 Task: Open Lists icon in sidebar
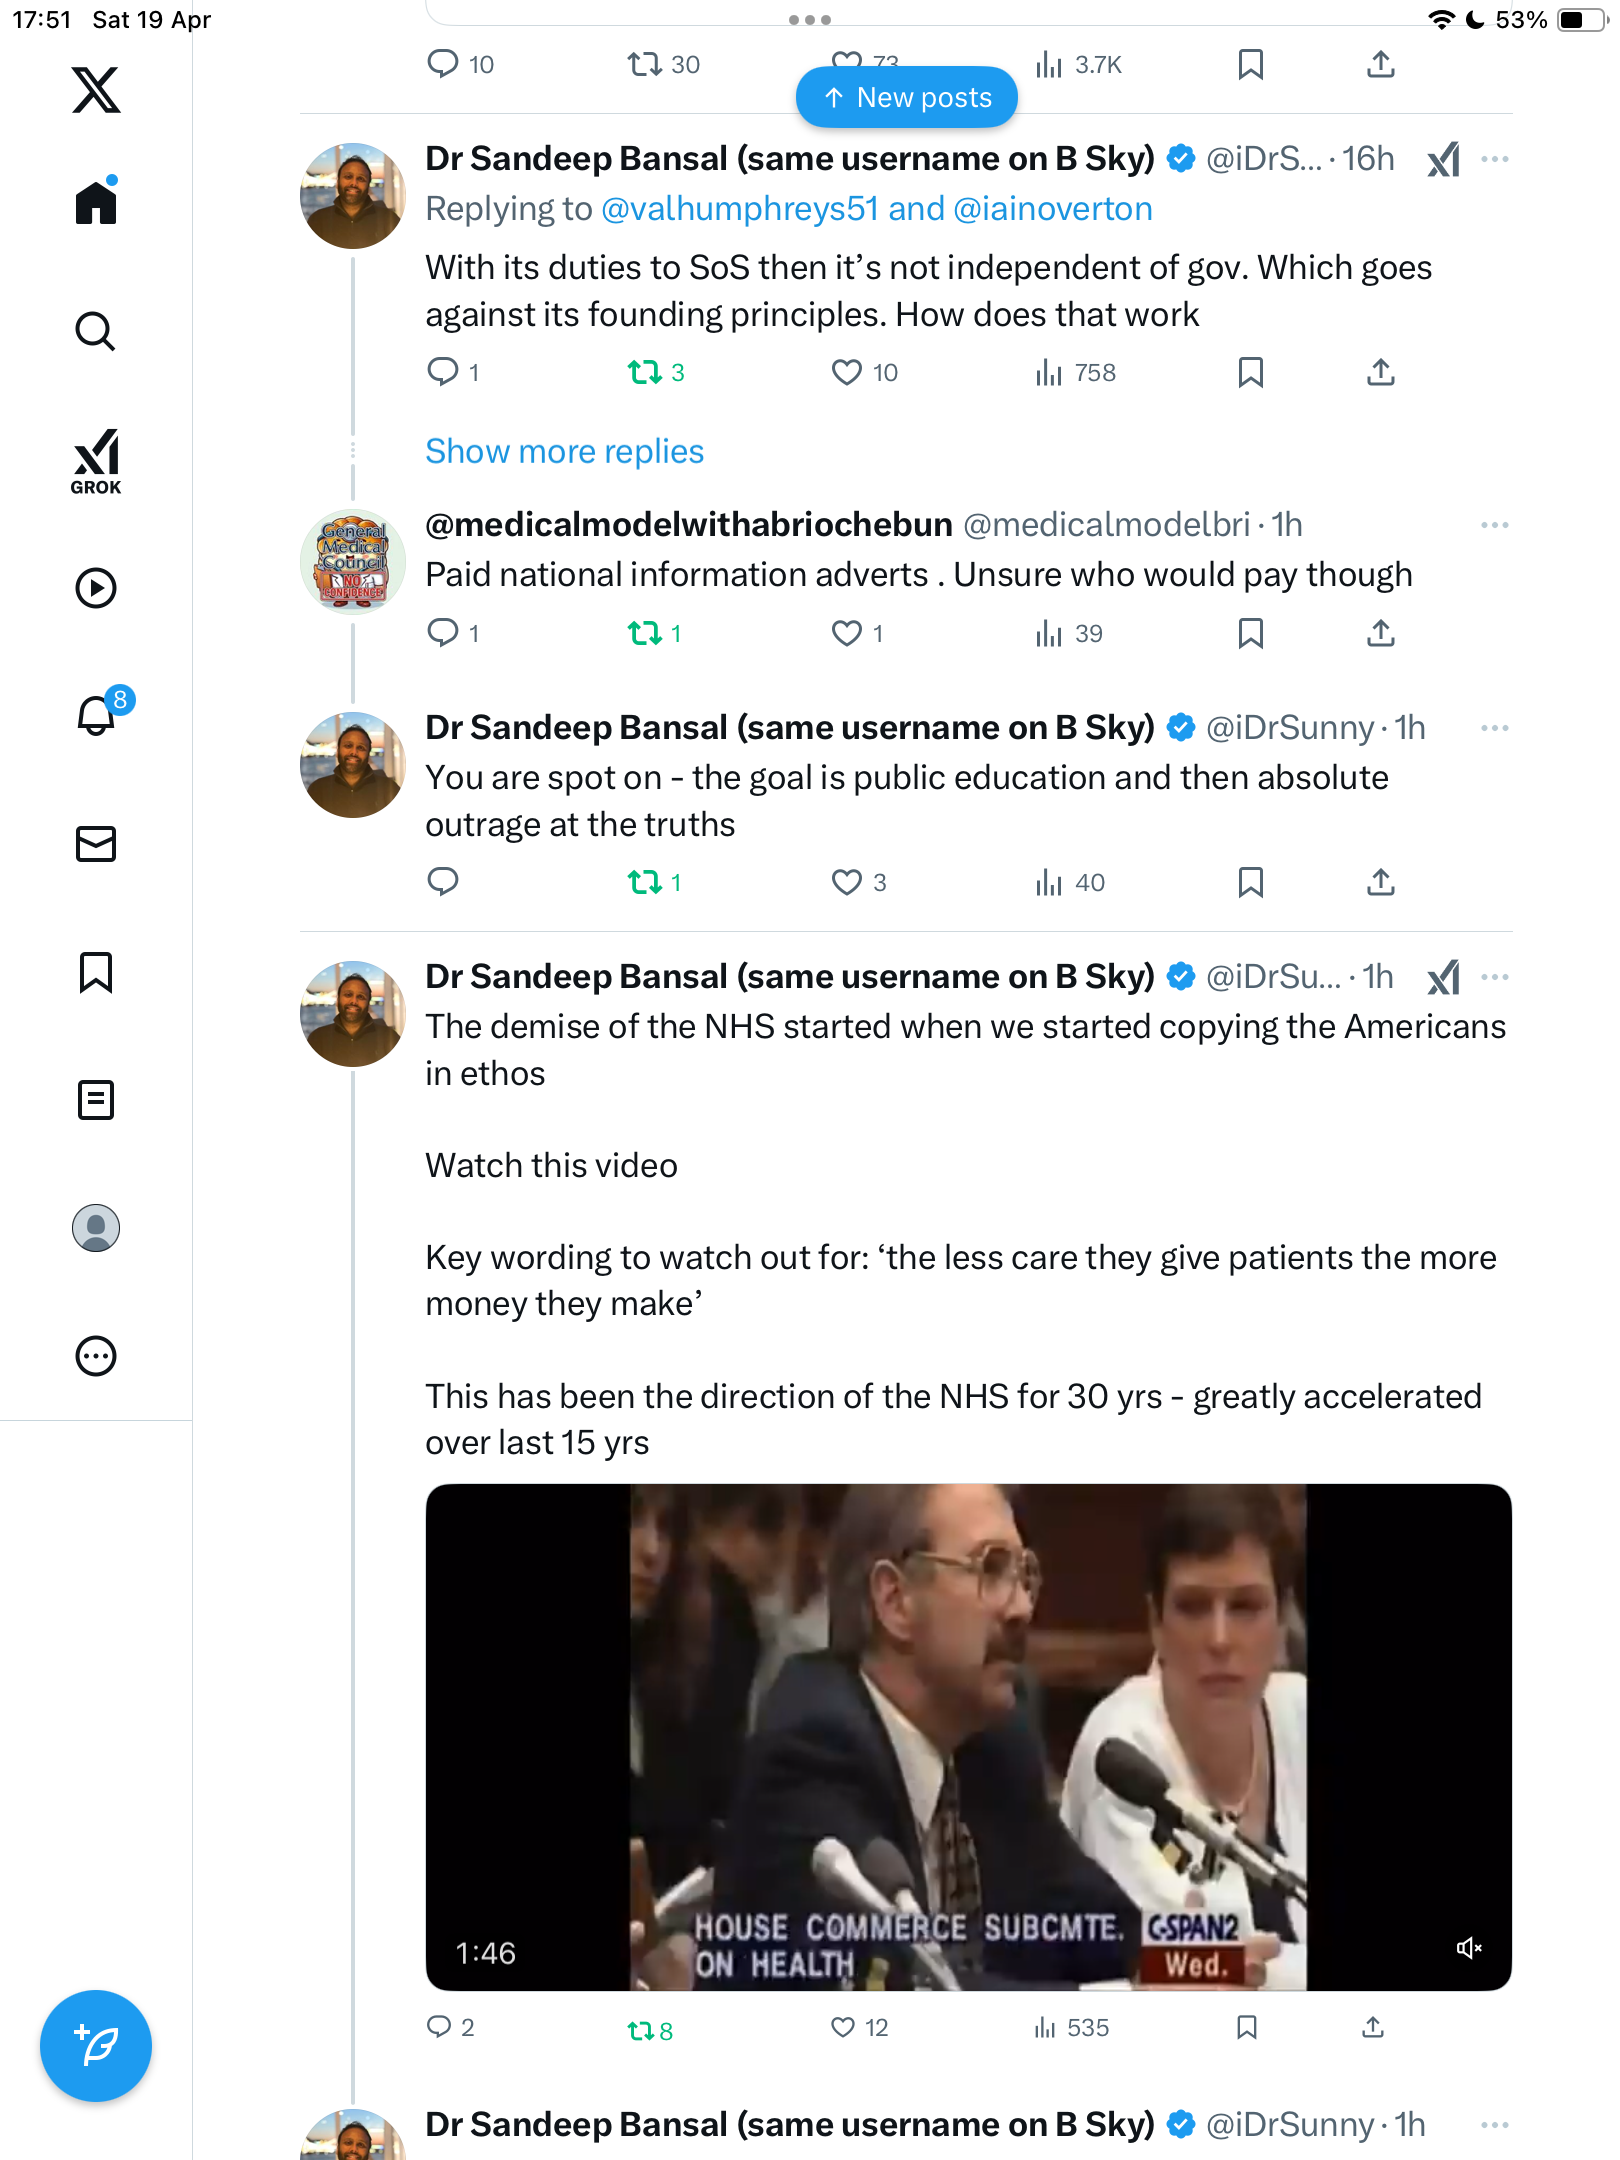coord(96,1100)
